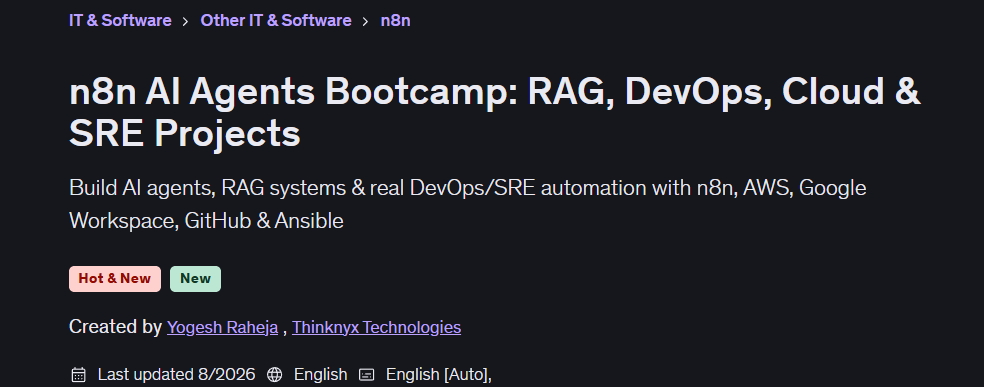Click the English [Auto] captions text
Screen dimensions: 984x387
coord(439,375)
